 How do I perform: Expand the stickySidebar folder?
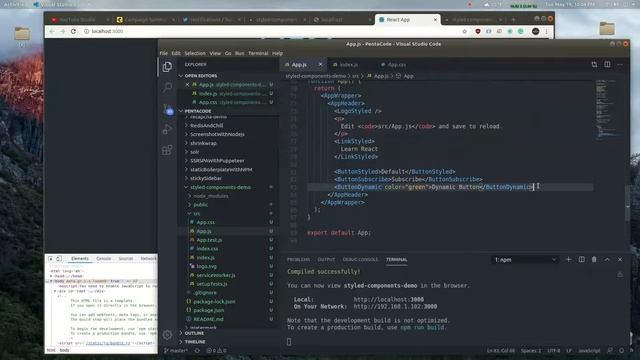pos(206,178)
